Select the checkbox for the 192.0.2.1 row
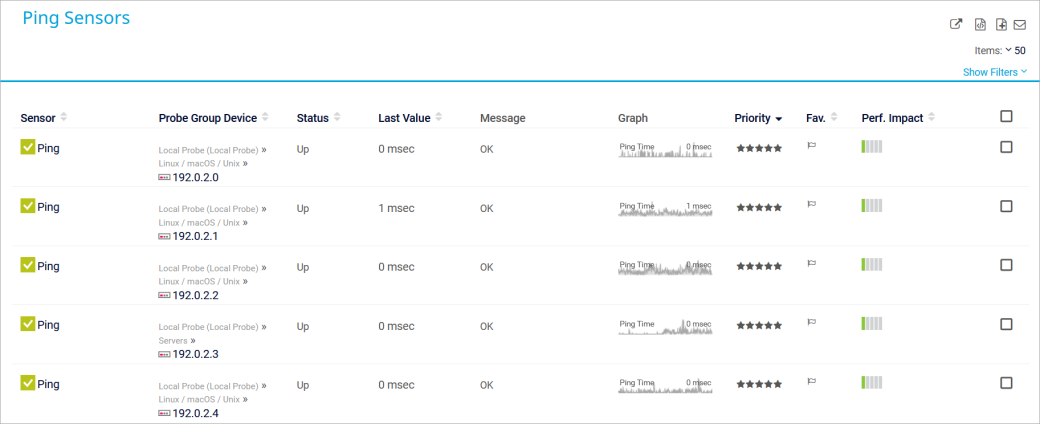The image size is (1040, 424). (1006, 207)
